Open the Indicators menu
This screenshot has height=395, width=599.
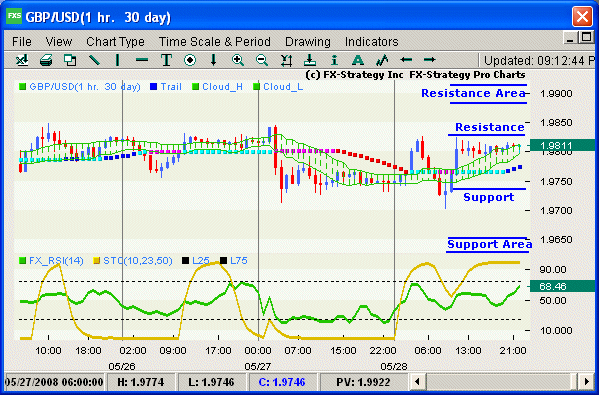[371, 42]
